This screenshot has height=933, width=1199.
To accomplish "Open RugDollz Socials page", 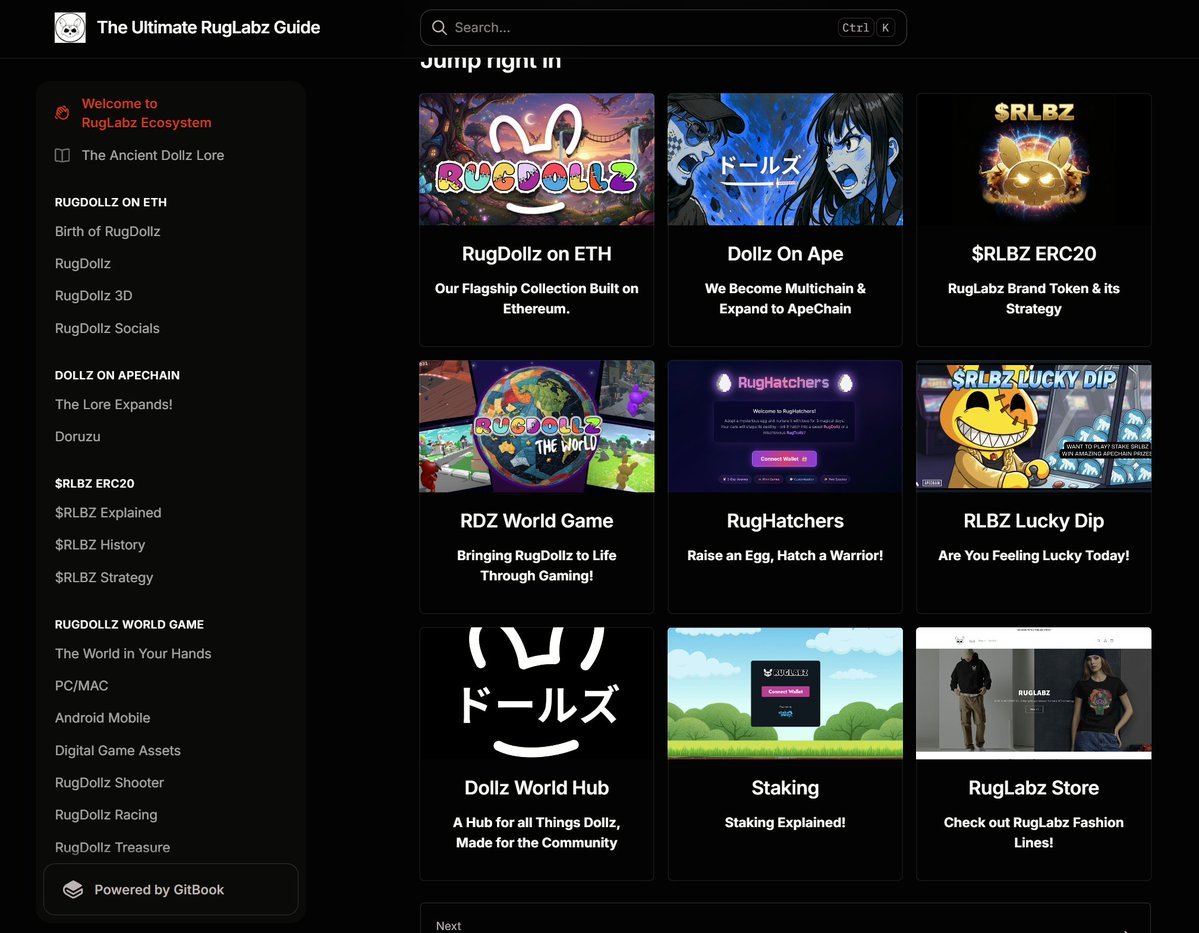I will pos(107,328).
